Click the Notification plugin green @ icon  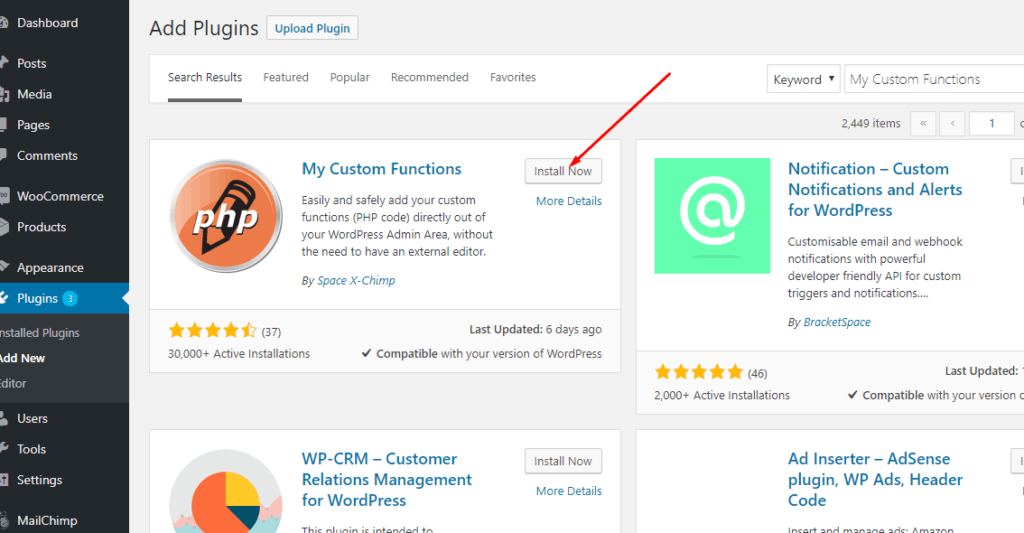(x=712, y=215)
